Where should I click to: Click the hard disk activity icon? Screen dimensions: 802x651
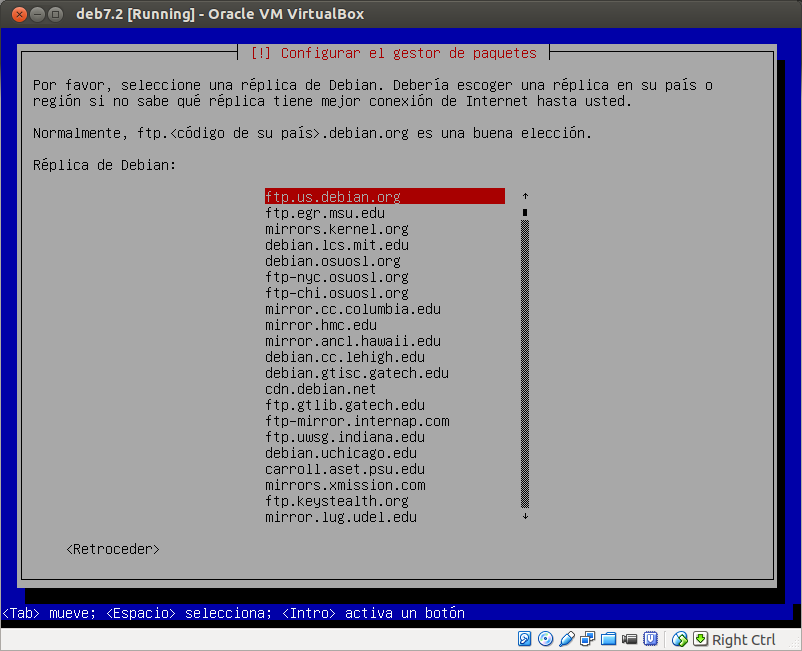pos(524,639)
